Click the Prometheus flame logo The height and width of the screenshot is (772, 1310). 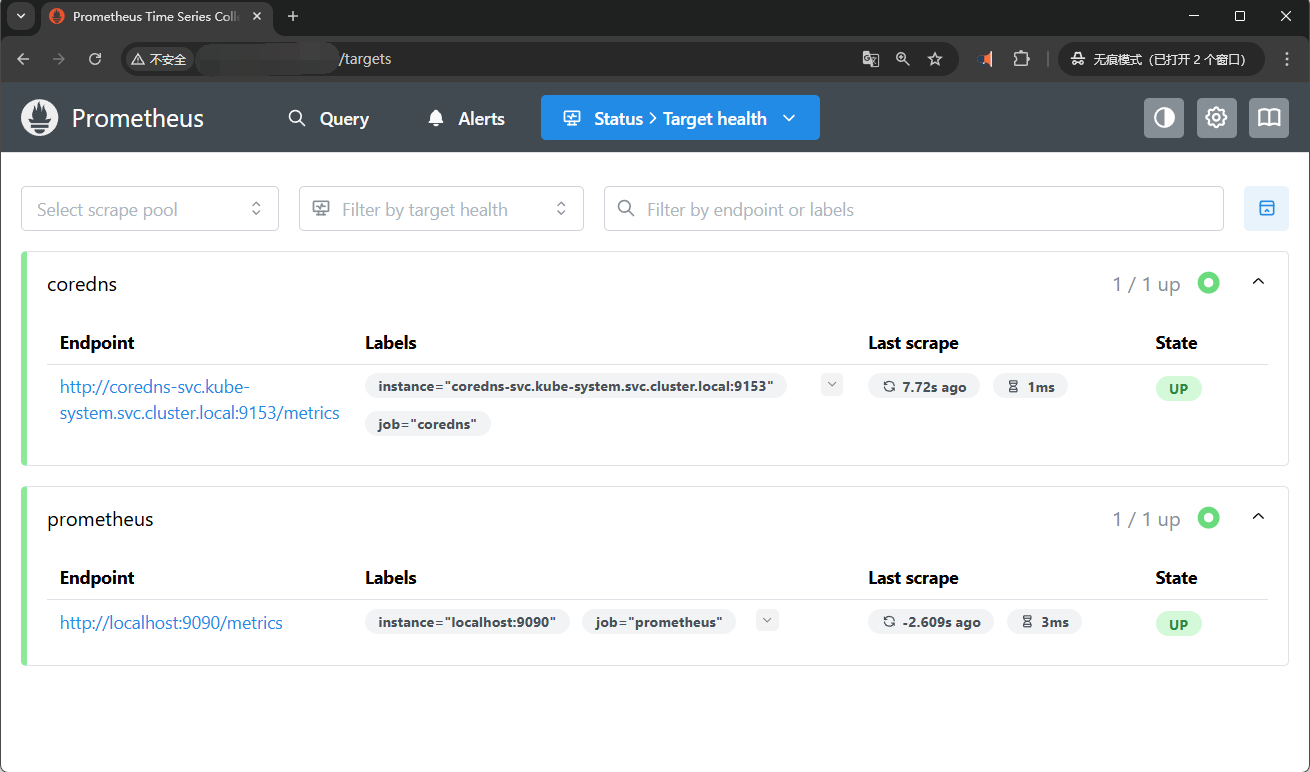point(40,118)
